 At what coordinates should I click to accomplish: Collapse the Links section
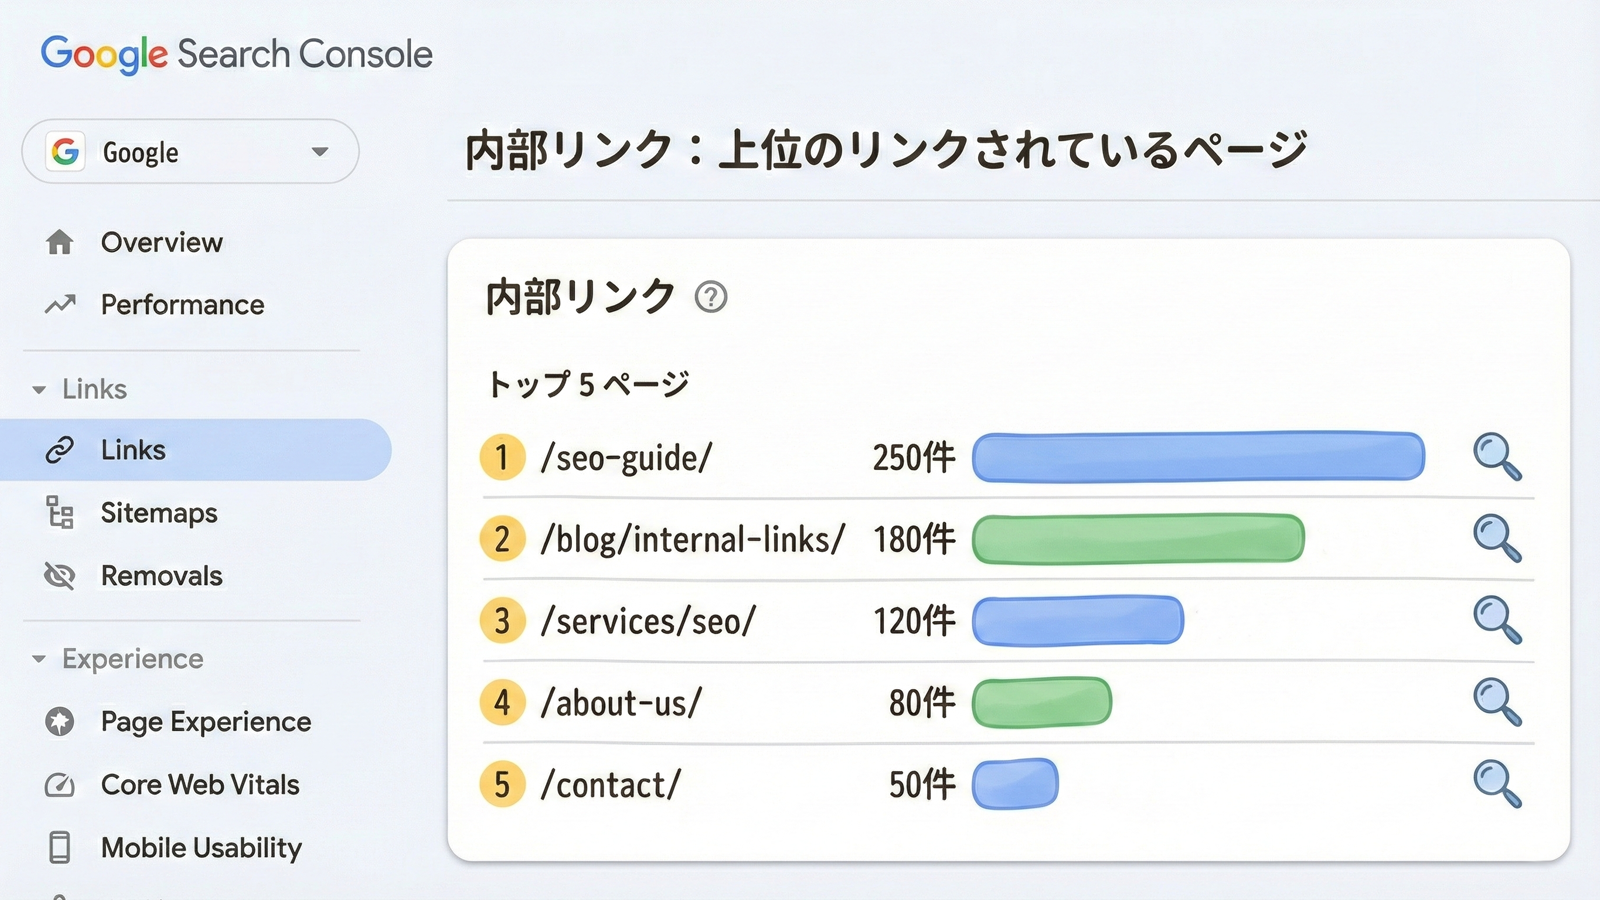(37, 389)
